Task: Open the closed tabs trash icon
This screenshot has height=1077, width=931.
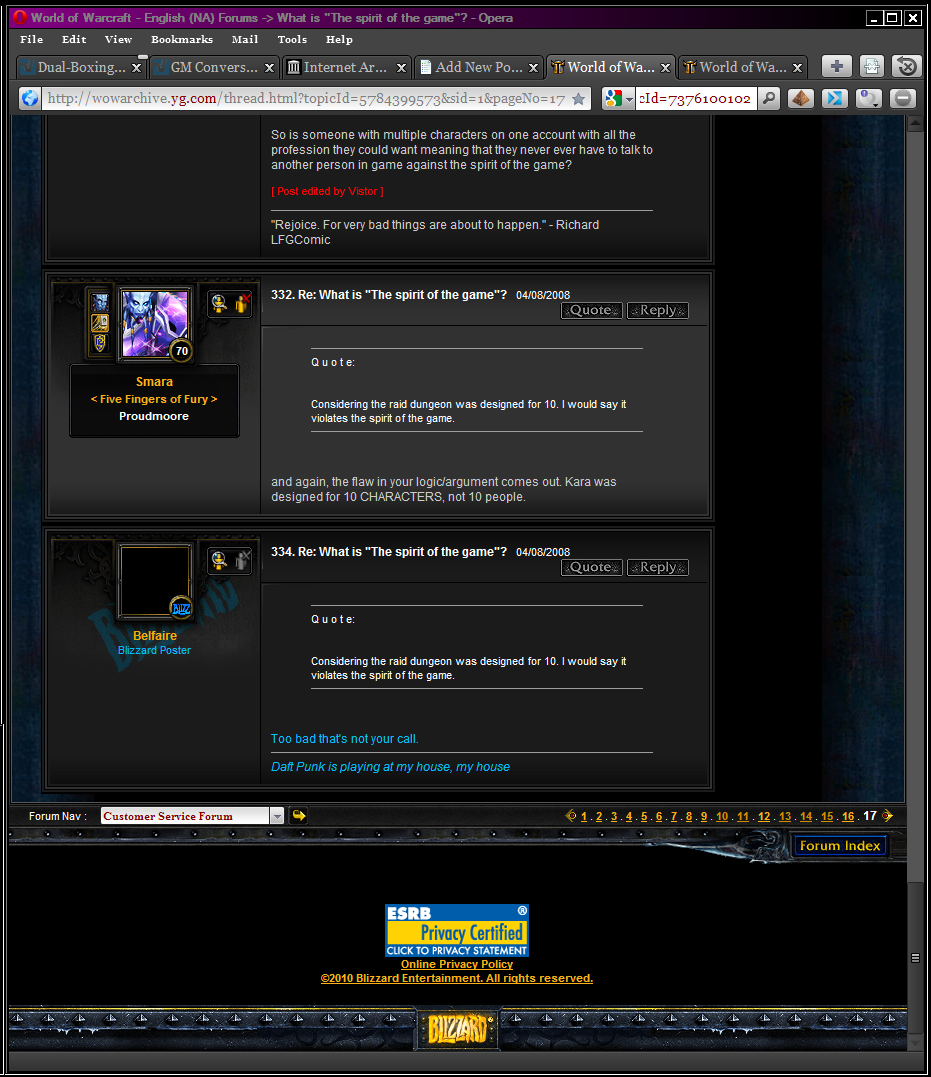Action: click(x=906, y=67)
